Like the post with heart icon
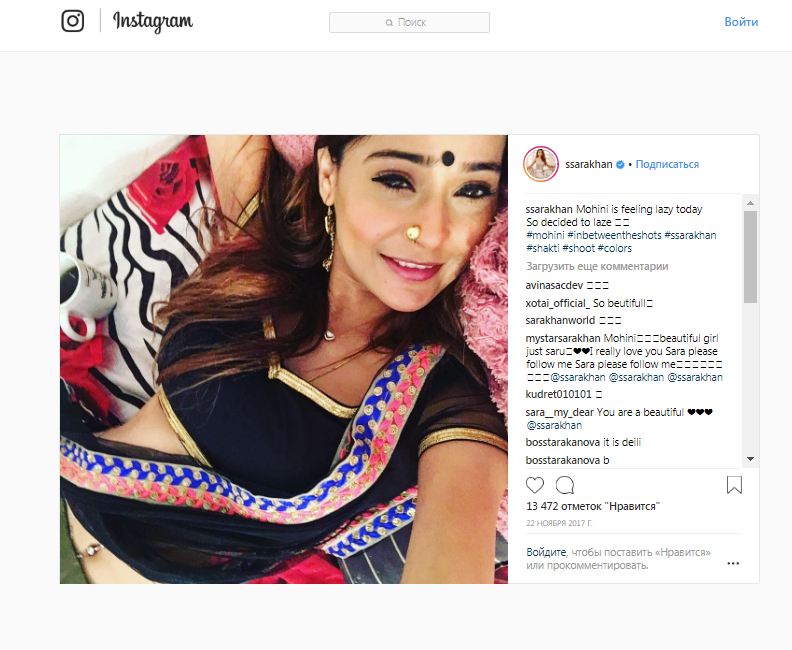This screenshot has height=650, width=792. click(x=535, y=485)
